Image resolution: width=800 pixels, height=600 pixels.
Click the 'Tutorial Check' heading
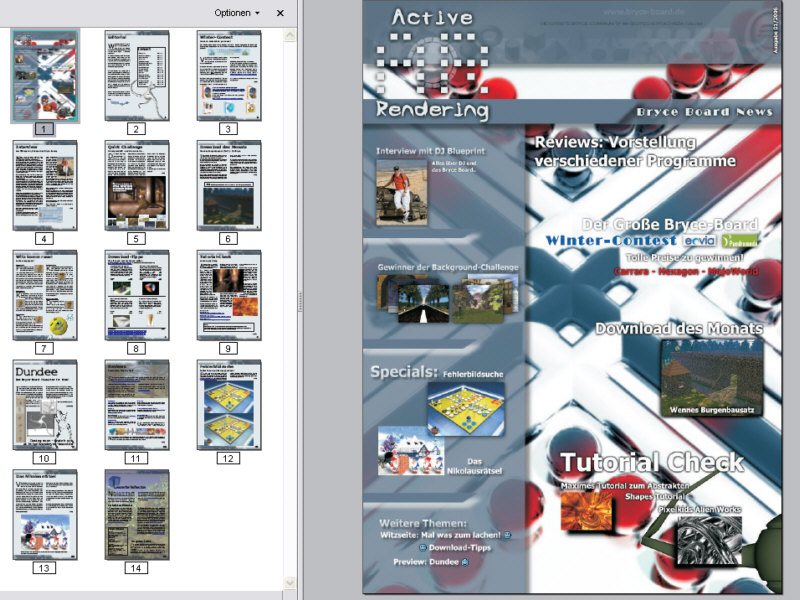(652, 462)
